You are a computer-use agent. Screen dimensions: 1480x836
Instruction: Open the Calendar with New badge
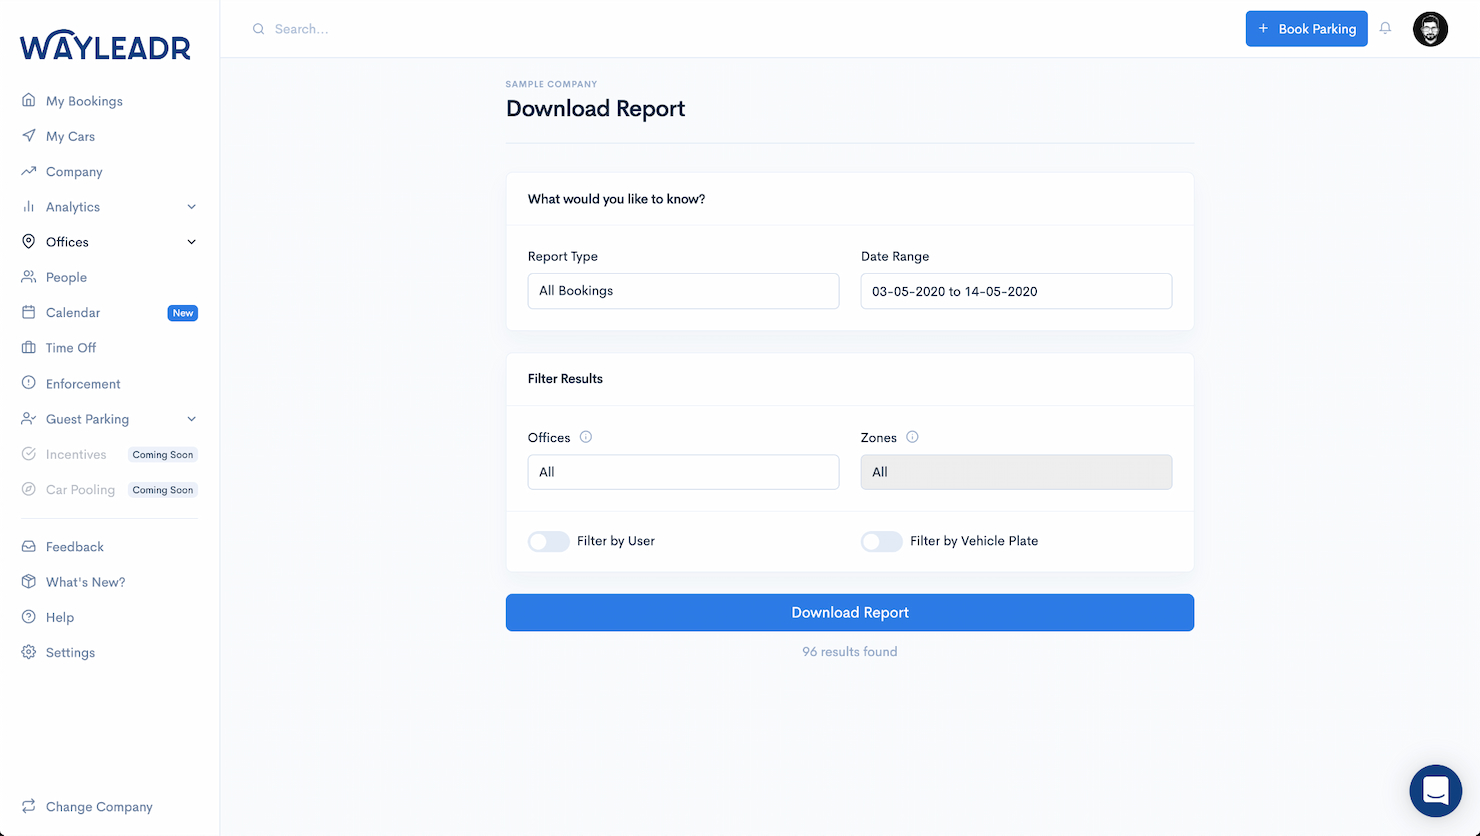point(74,312)
